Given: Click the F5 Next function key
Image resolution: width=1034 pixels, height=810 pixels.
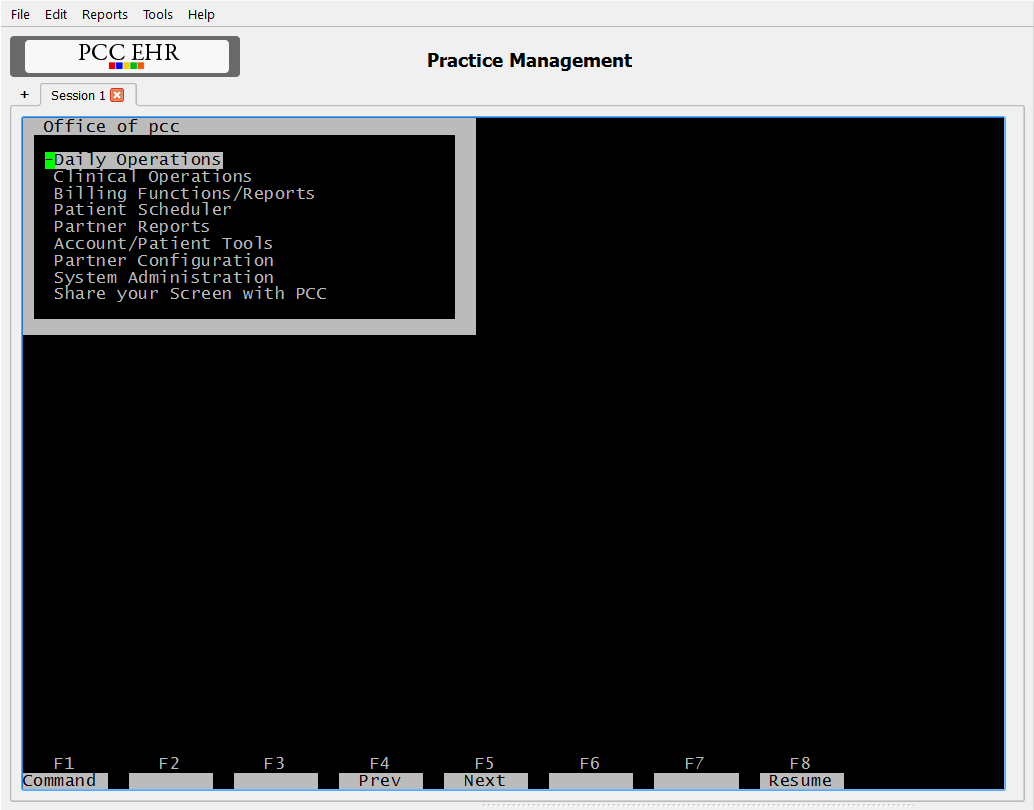Looking at the screenshot, I should (x=485, y=781).
